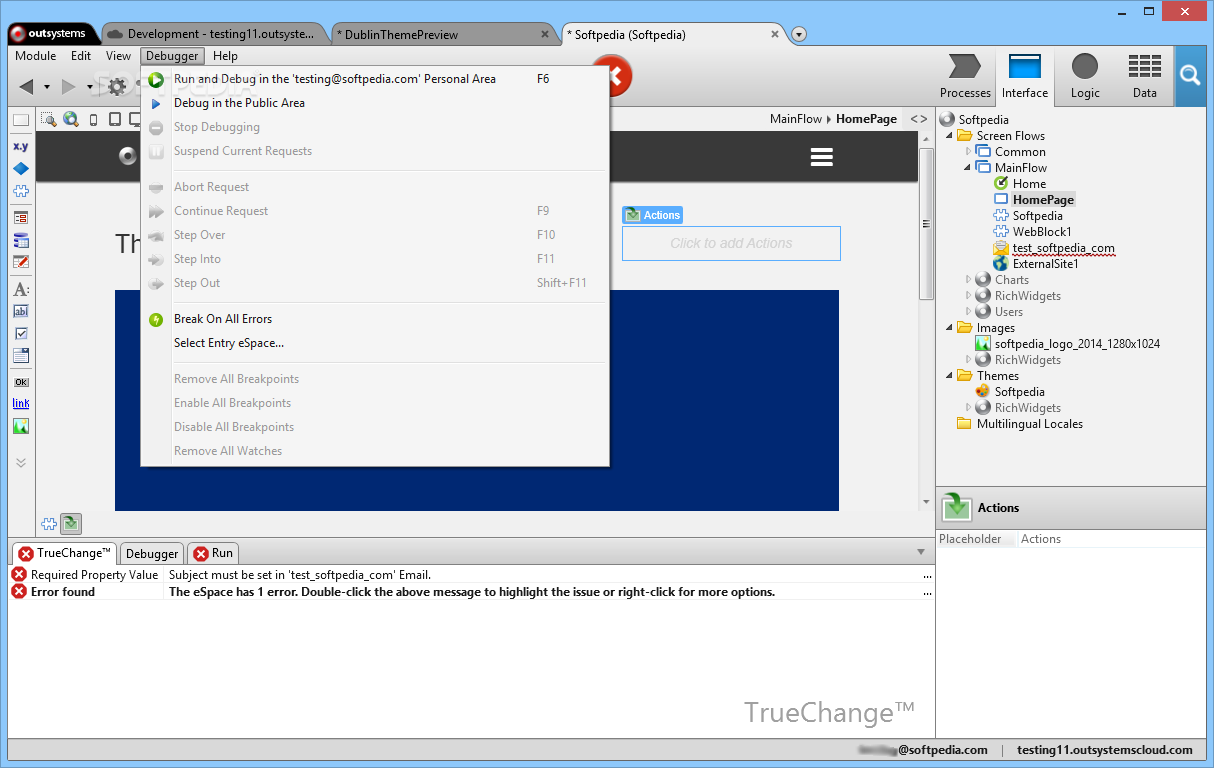Select the Combo Box widget
The height and width of the screenshot is (768, 1214).
tap(20, 355)
